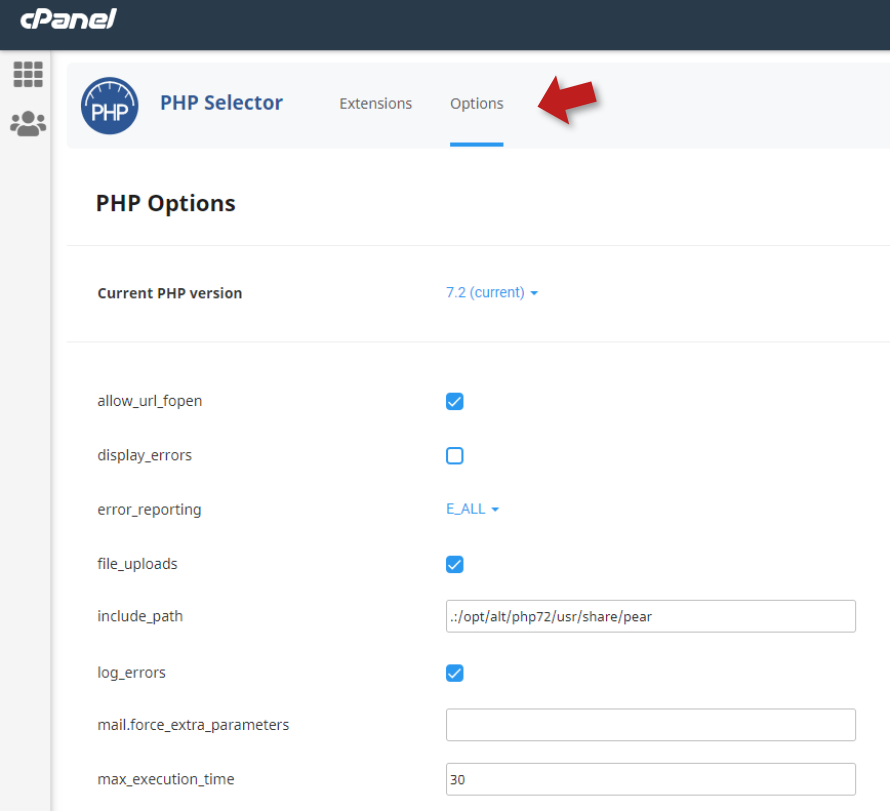This screenshot has height=811, width=890.
Task: Click the round PHP logo icon
Action: [109, 106]
